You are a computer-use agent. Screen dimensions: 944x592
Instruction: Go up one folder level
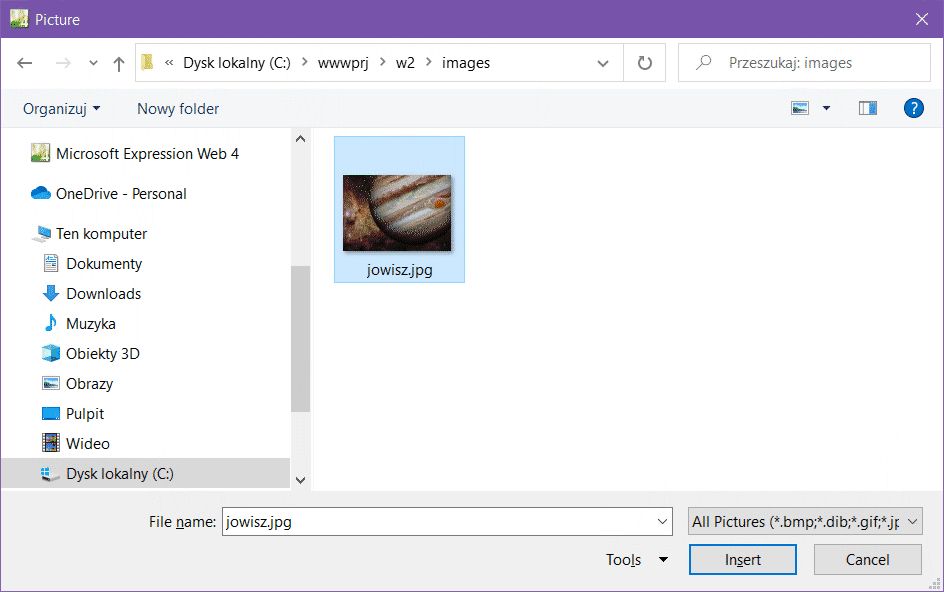[x=119, y=63]
